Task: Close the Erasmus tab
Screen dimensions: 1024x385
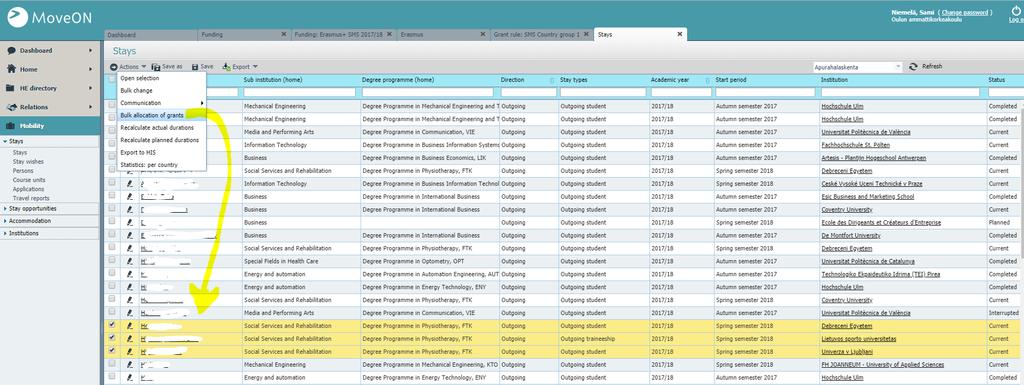Action: click(483, 34)
